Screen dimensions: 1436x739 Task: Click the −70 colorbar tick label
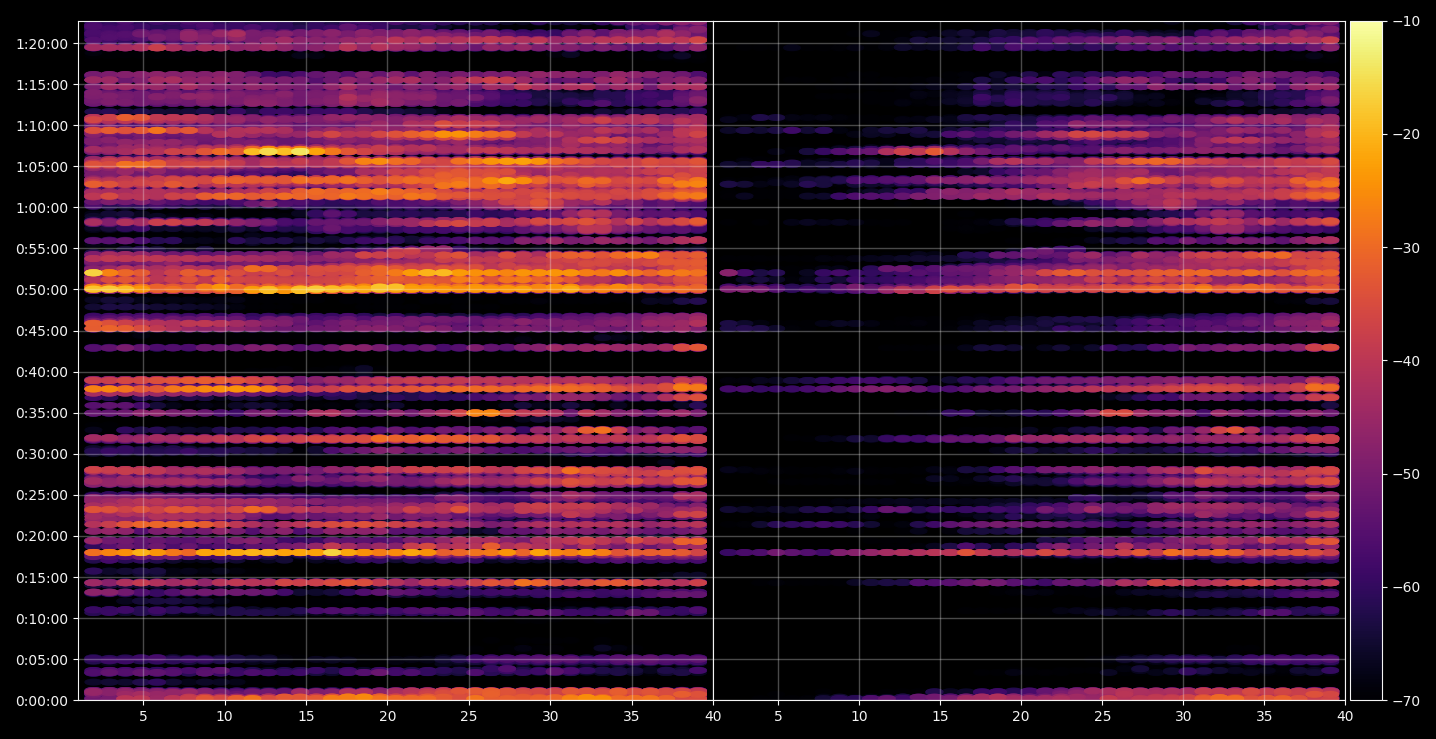point(1406,700)
